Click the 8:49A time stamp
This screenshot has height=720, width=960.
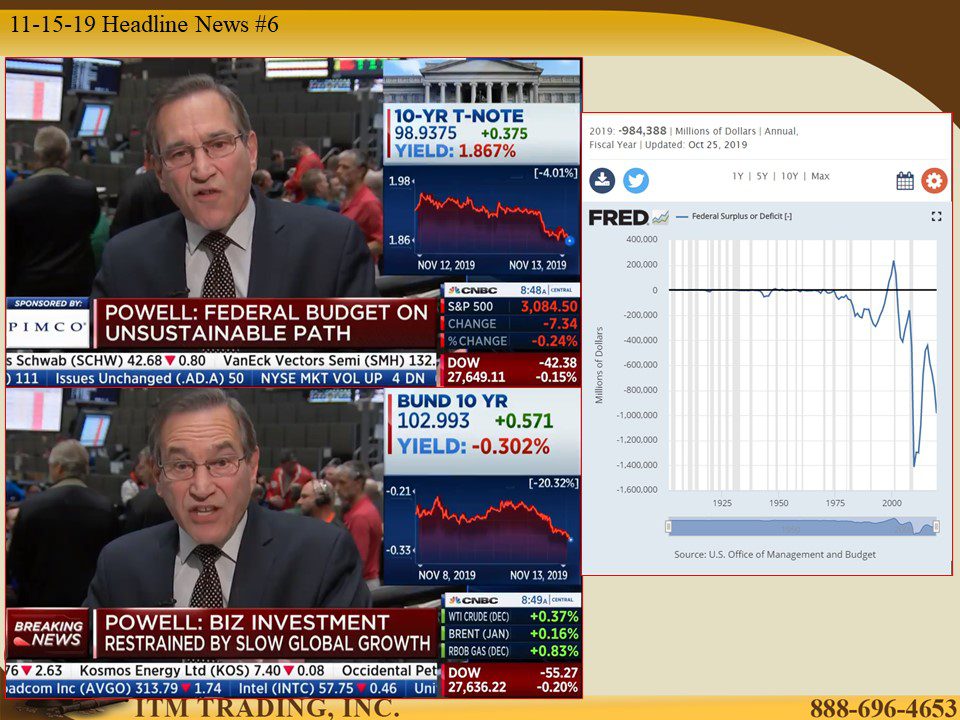coord(534,600)
